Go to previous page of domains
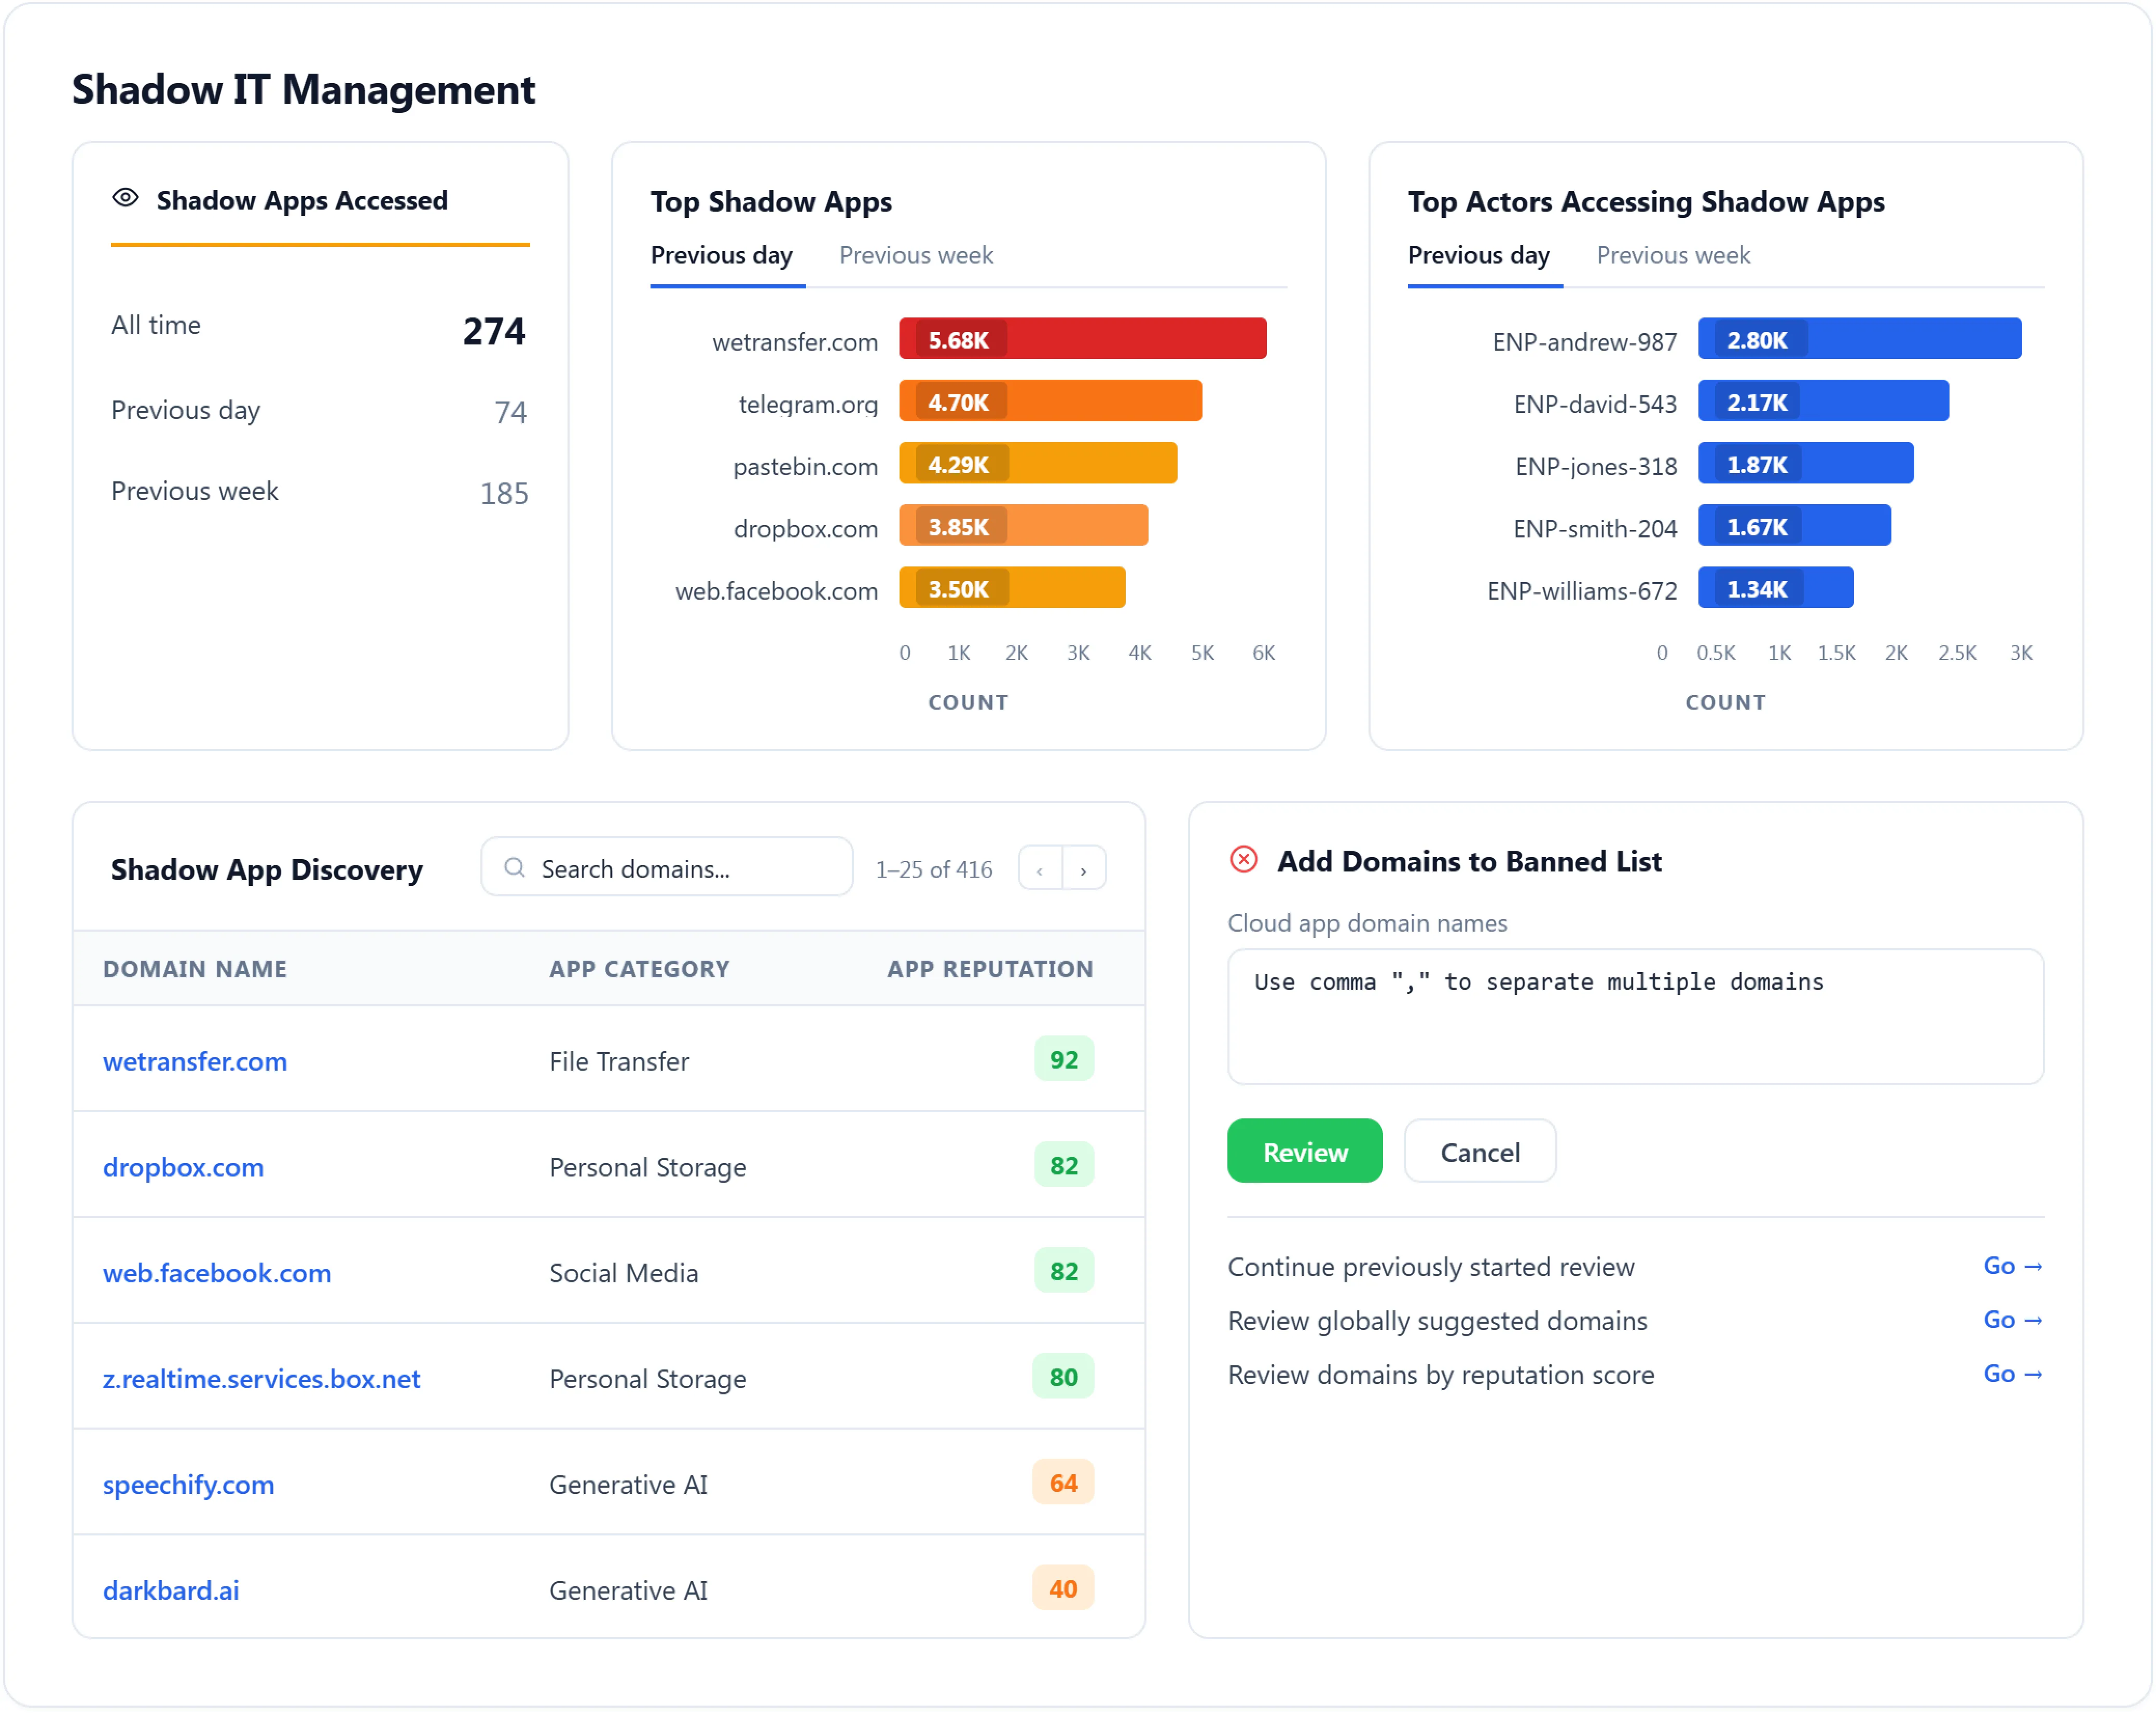2156x1717 pixels. [1040, 869]
